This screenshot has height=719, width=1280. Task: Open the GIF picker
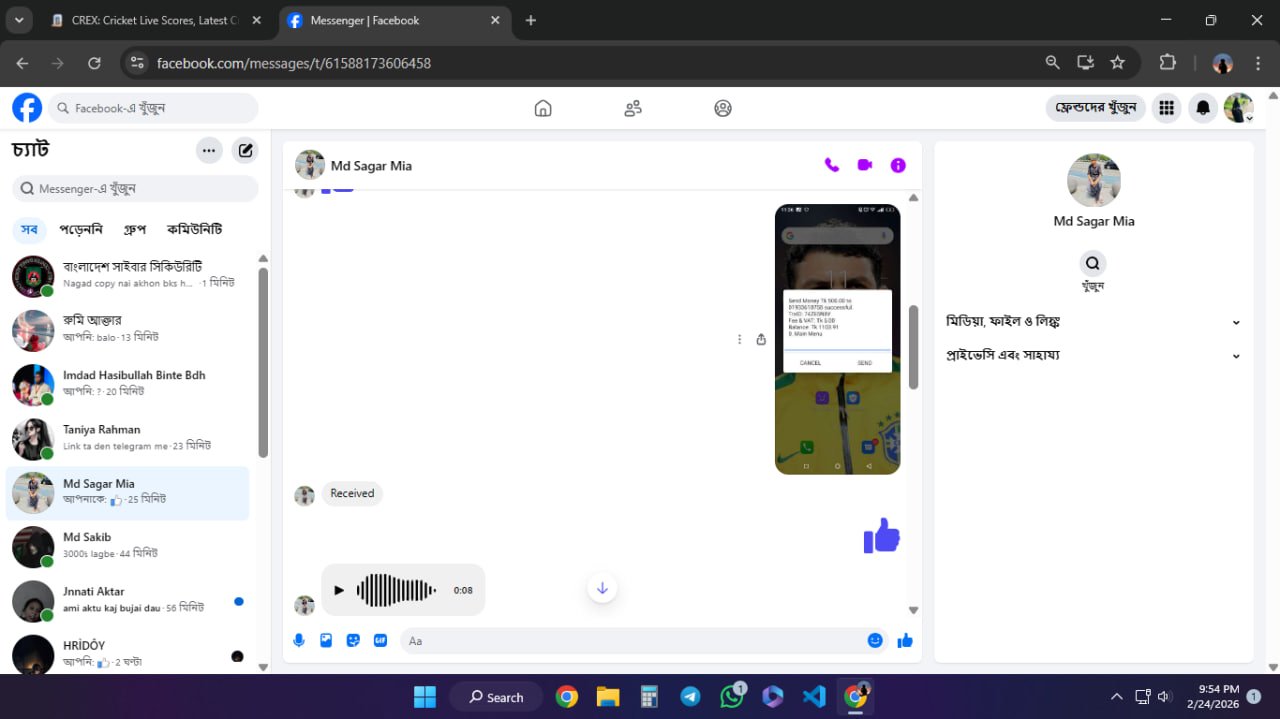tap(380, 640)
